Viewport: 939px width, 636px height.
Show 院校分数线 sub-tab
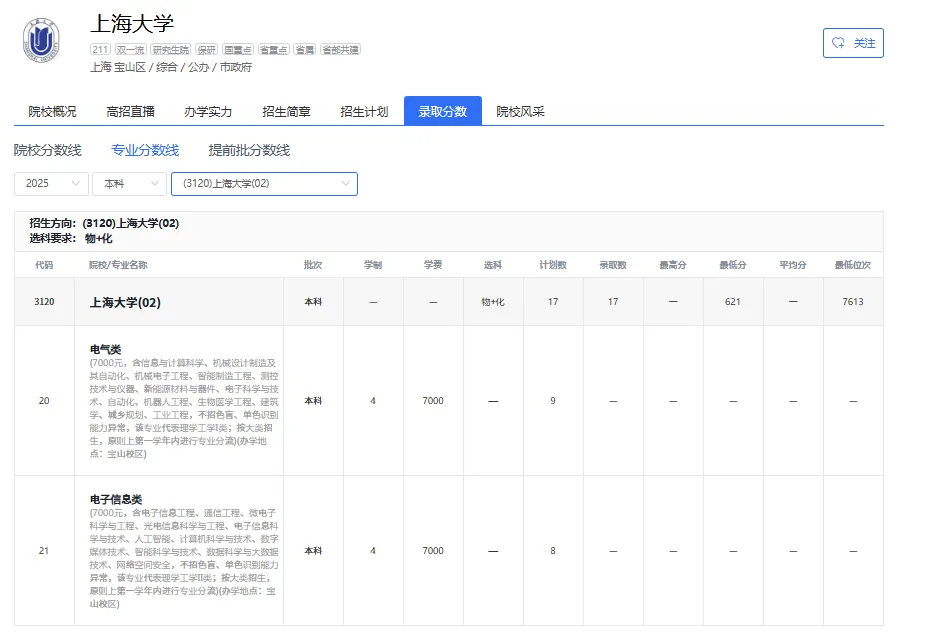(x=48, y=150)
